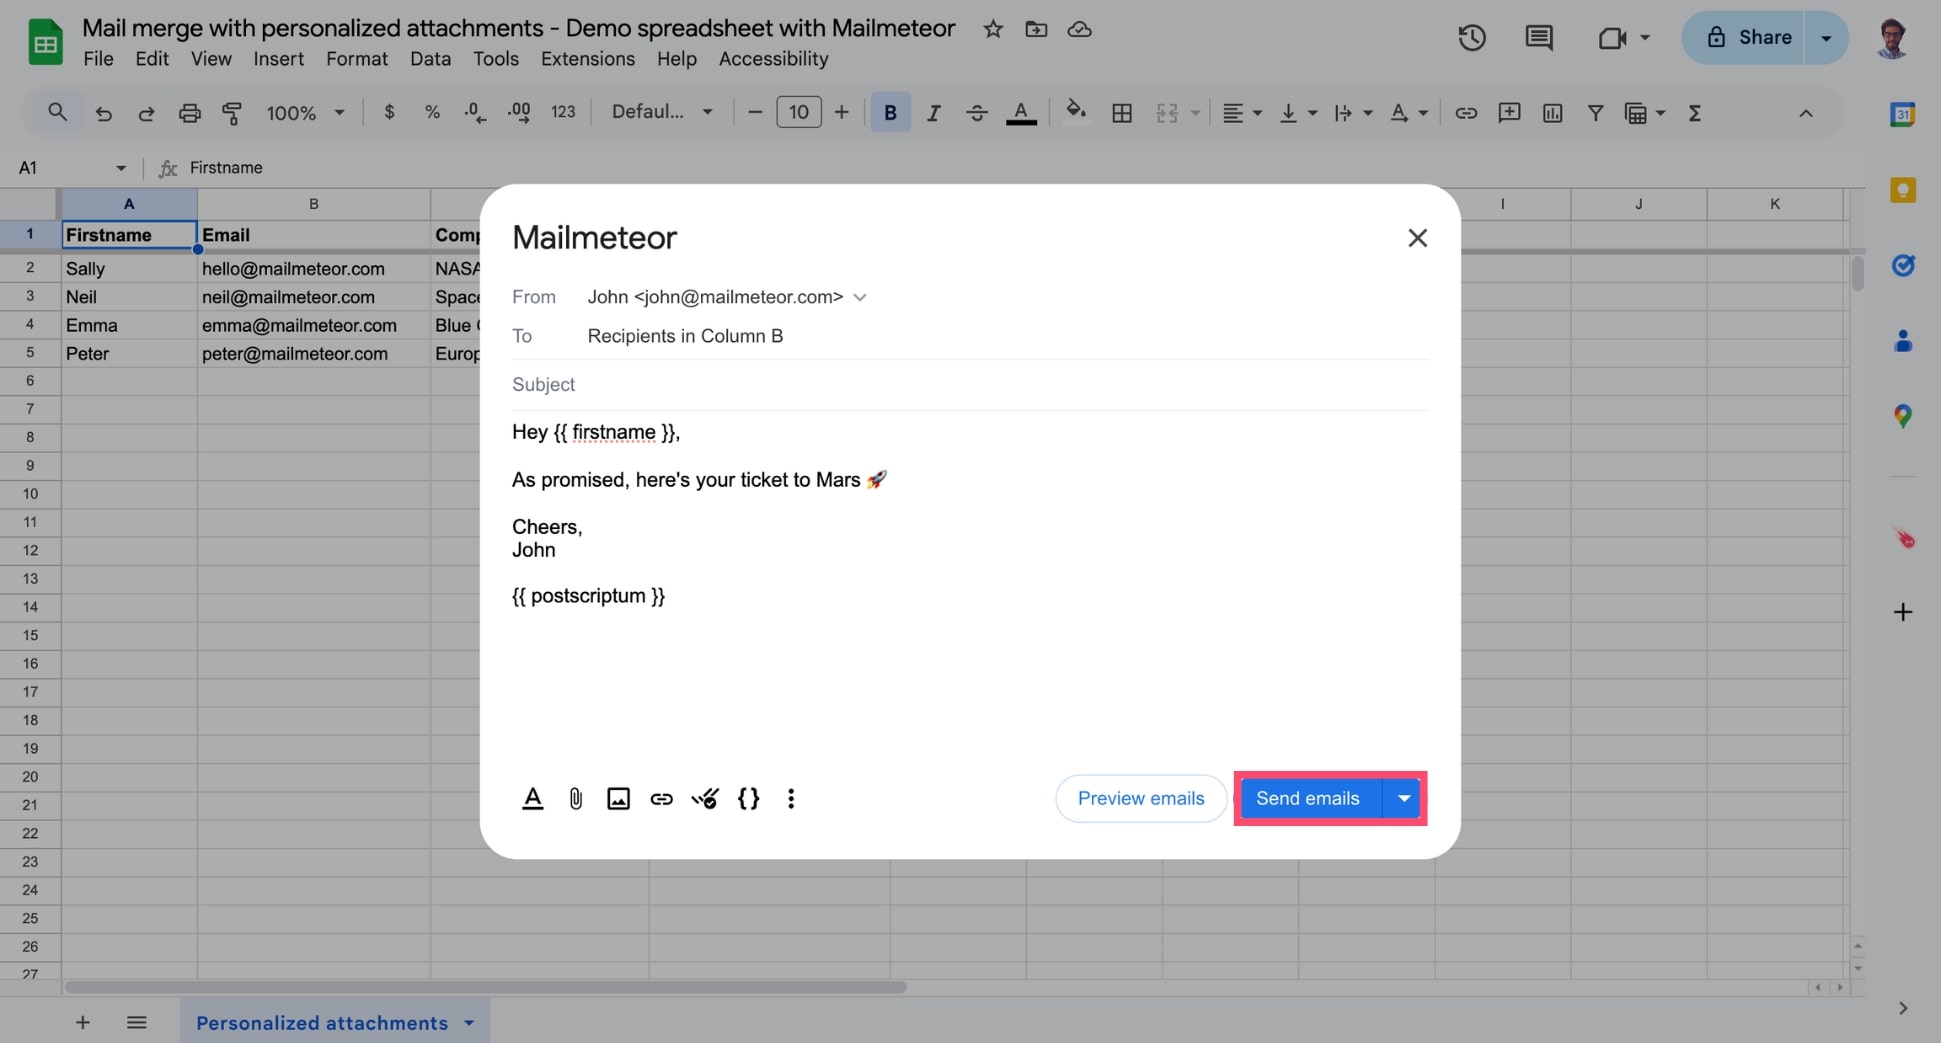Select the paint format roller icon
This screenshot has width=1941, height=1043.
point(232,113)
